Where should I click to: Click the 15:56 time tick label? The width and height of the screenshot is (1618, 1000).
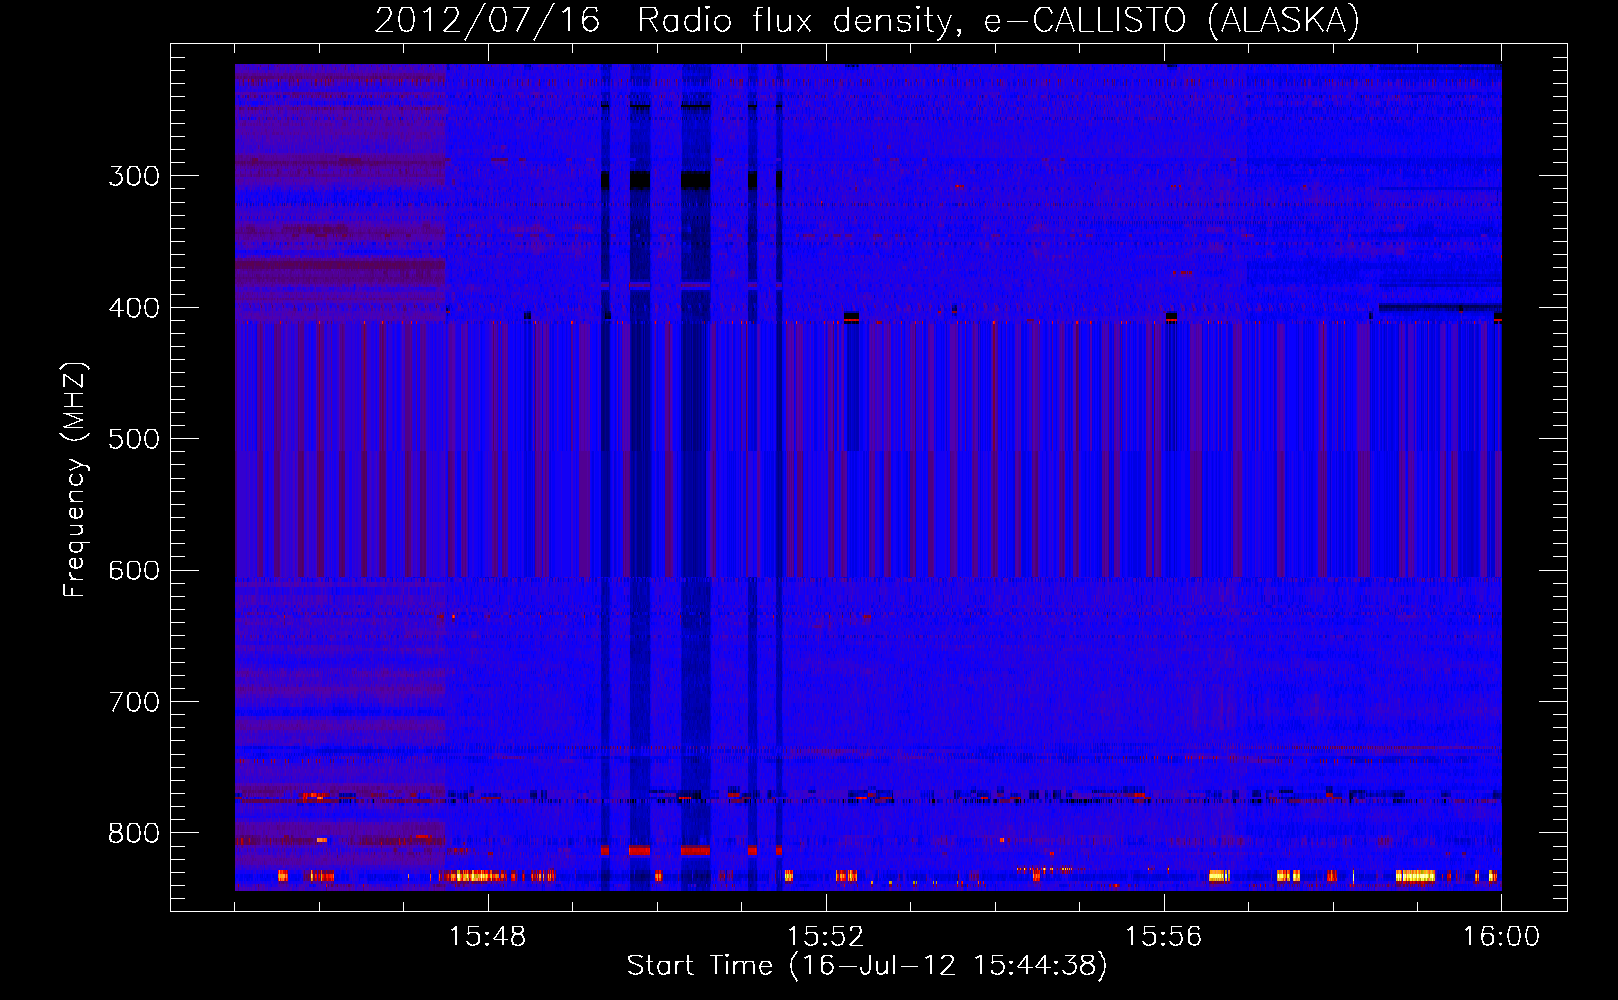[1163, 936]
